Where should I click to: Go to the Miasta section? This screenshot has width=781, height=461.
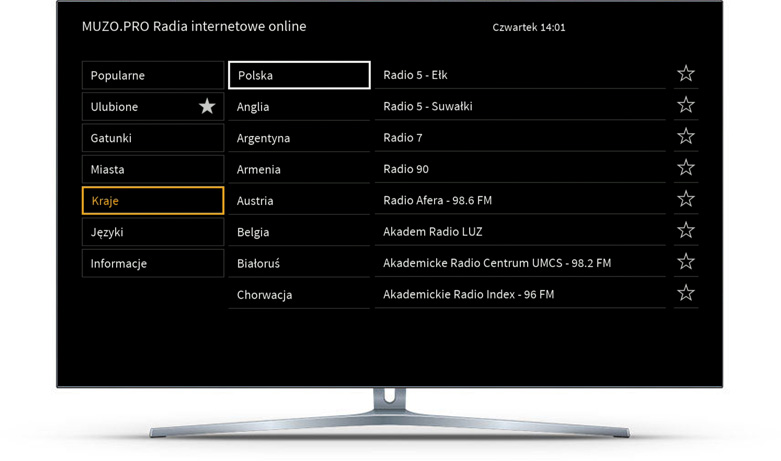click(x=152, y=169)
